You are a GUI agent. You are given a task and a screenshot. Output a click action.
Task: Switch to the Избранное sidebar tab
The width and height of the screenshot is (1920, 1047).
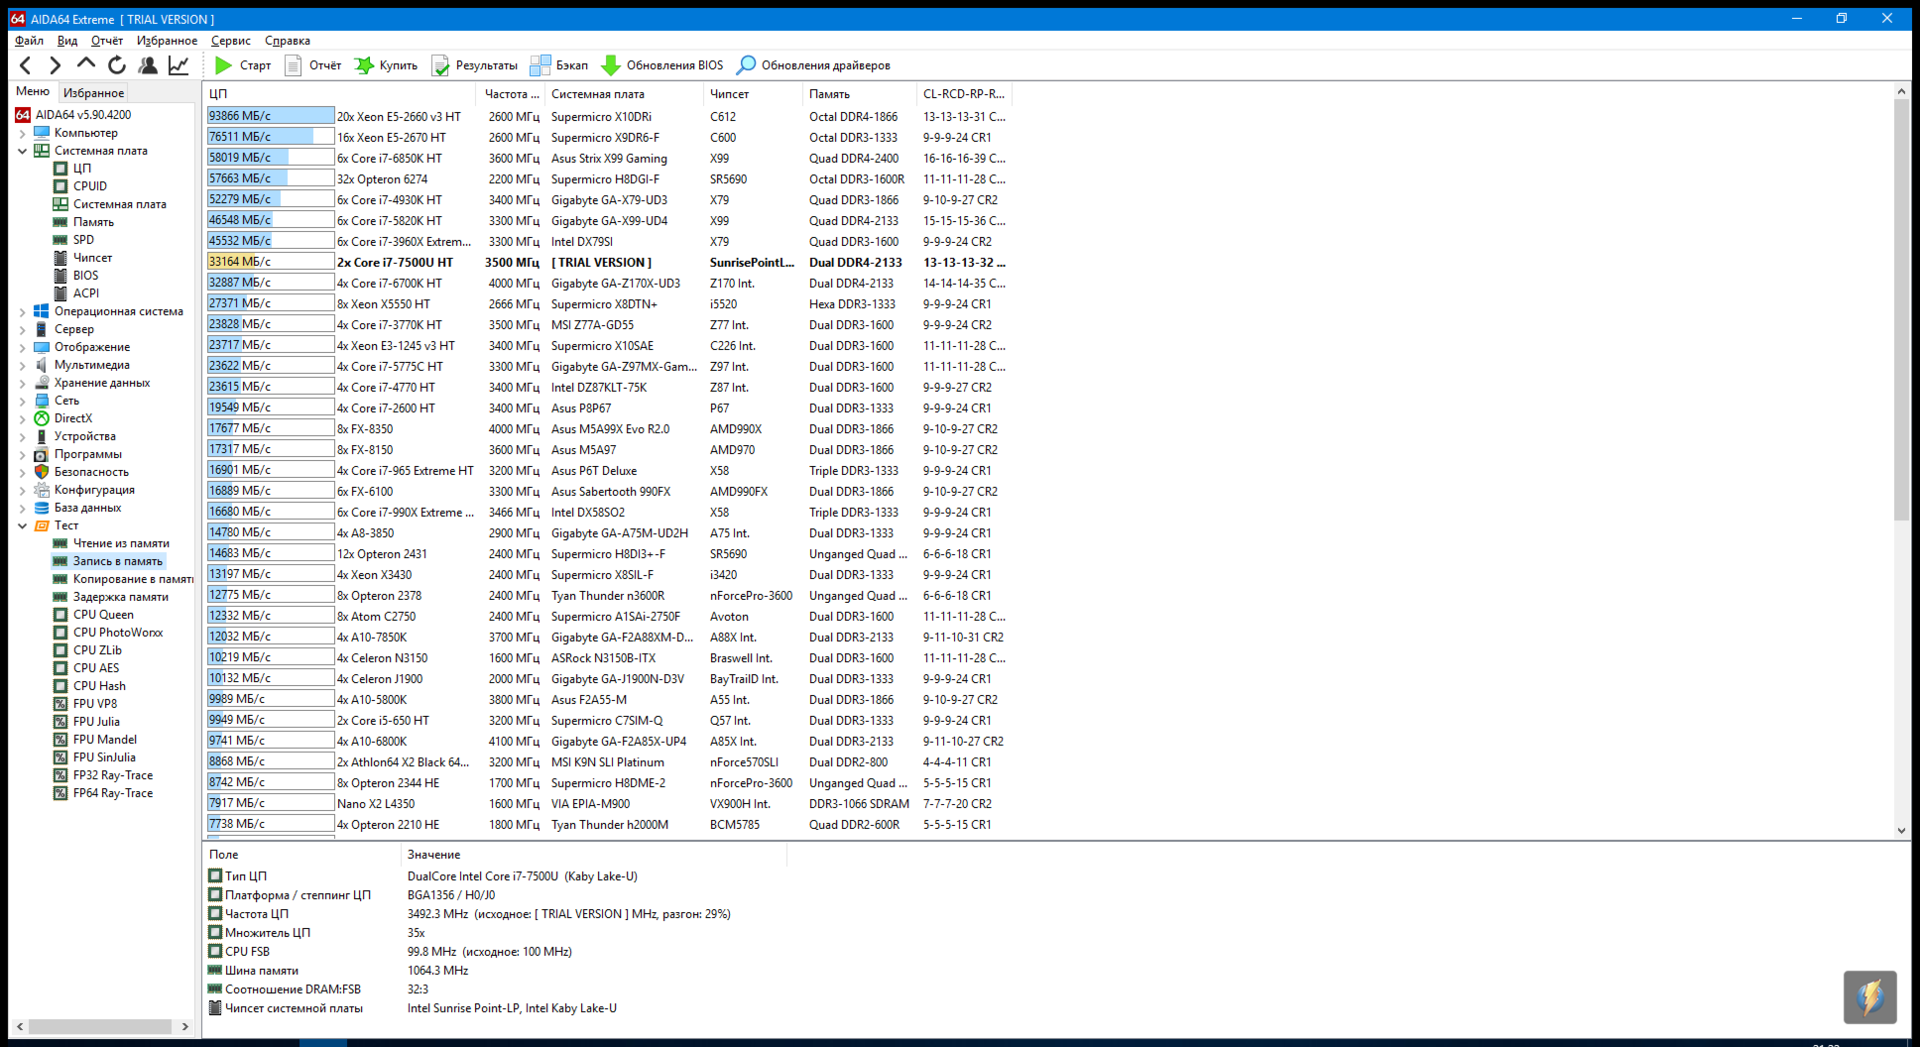tap(93, 93)
